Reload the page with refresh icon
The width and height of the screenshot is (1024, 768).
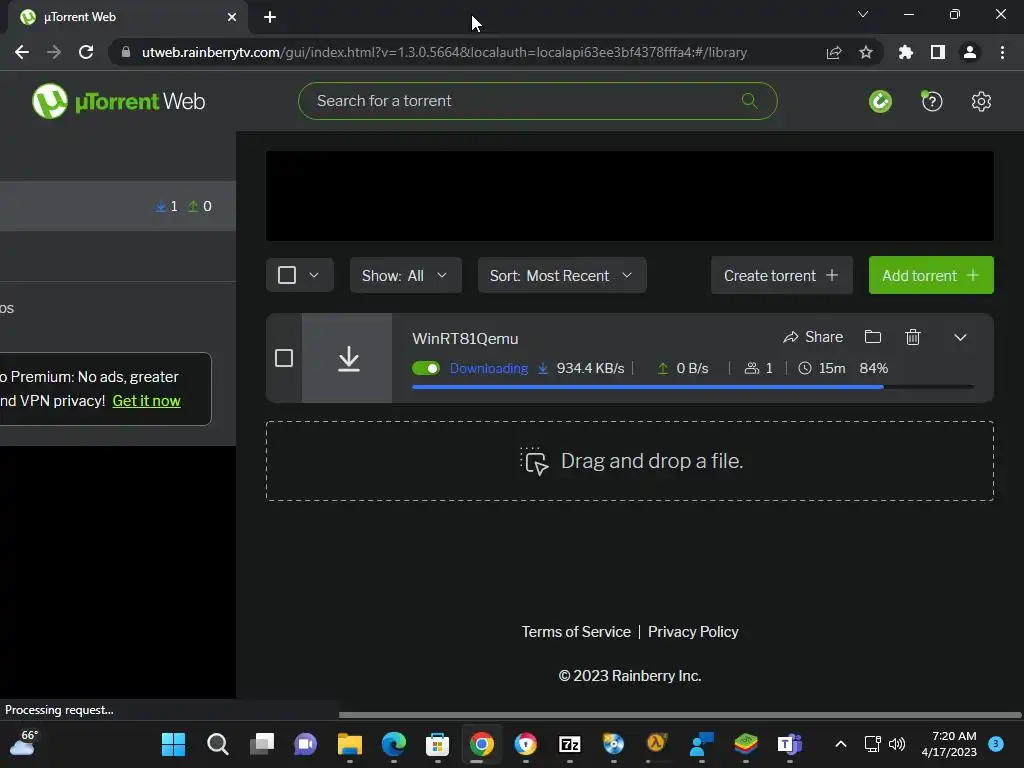coord(86,52)
